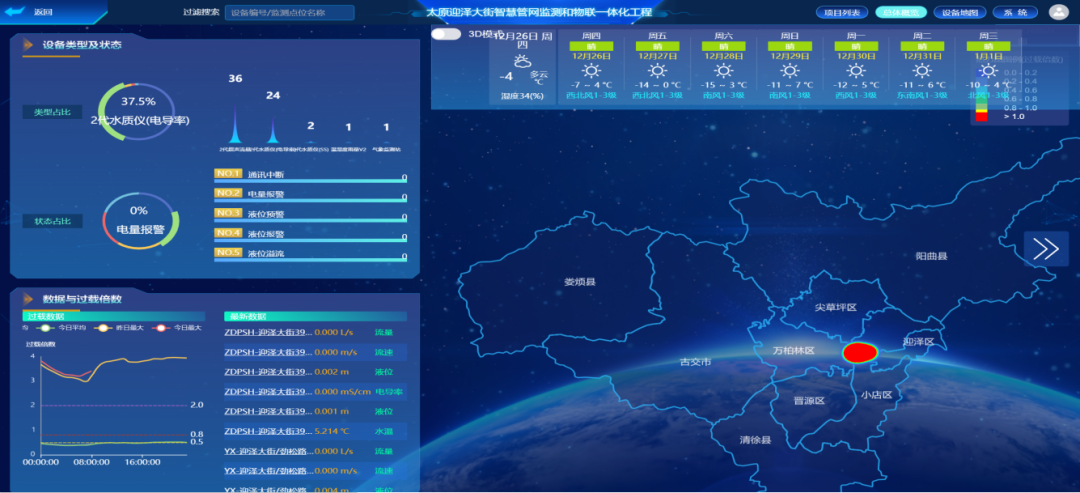Select 娄烦县 on the map
Screen dimensions: 1080x493
(x=580, y=282)
